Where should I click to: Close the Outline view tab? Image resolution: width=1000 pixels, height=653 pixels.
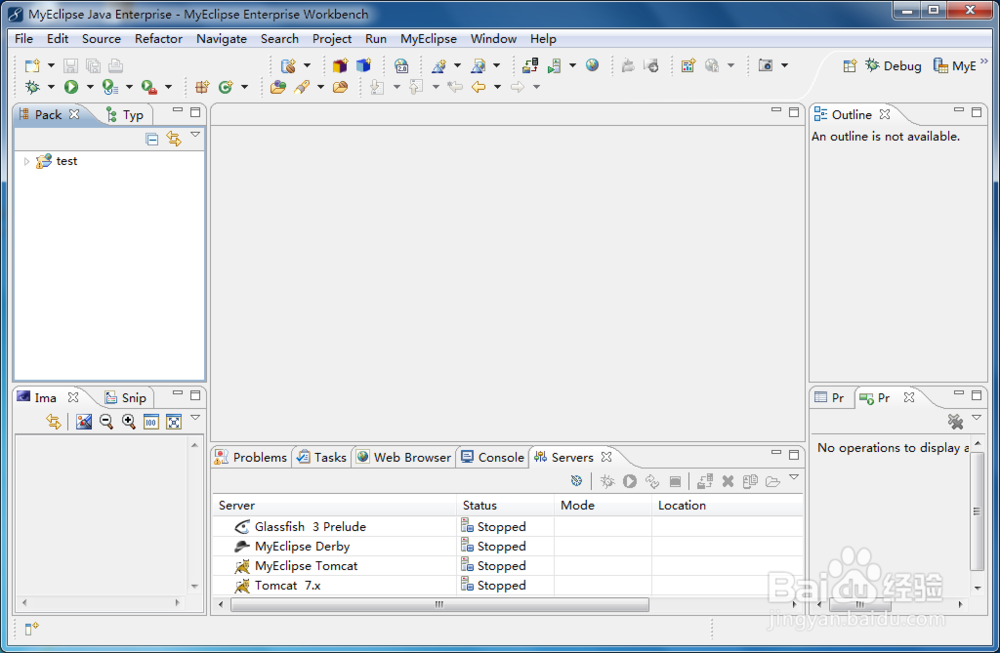coord(885,114)
